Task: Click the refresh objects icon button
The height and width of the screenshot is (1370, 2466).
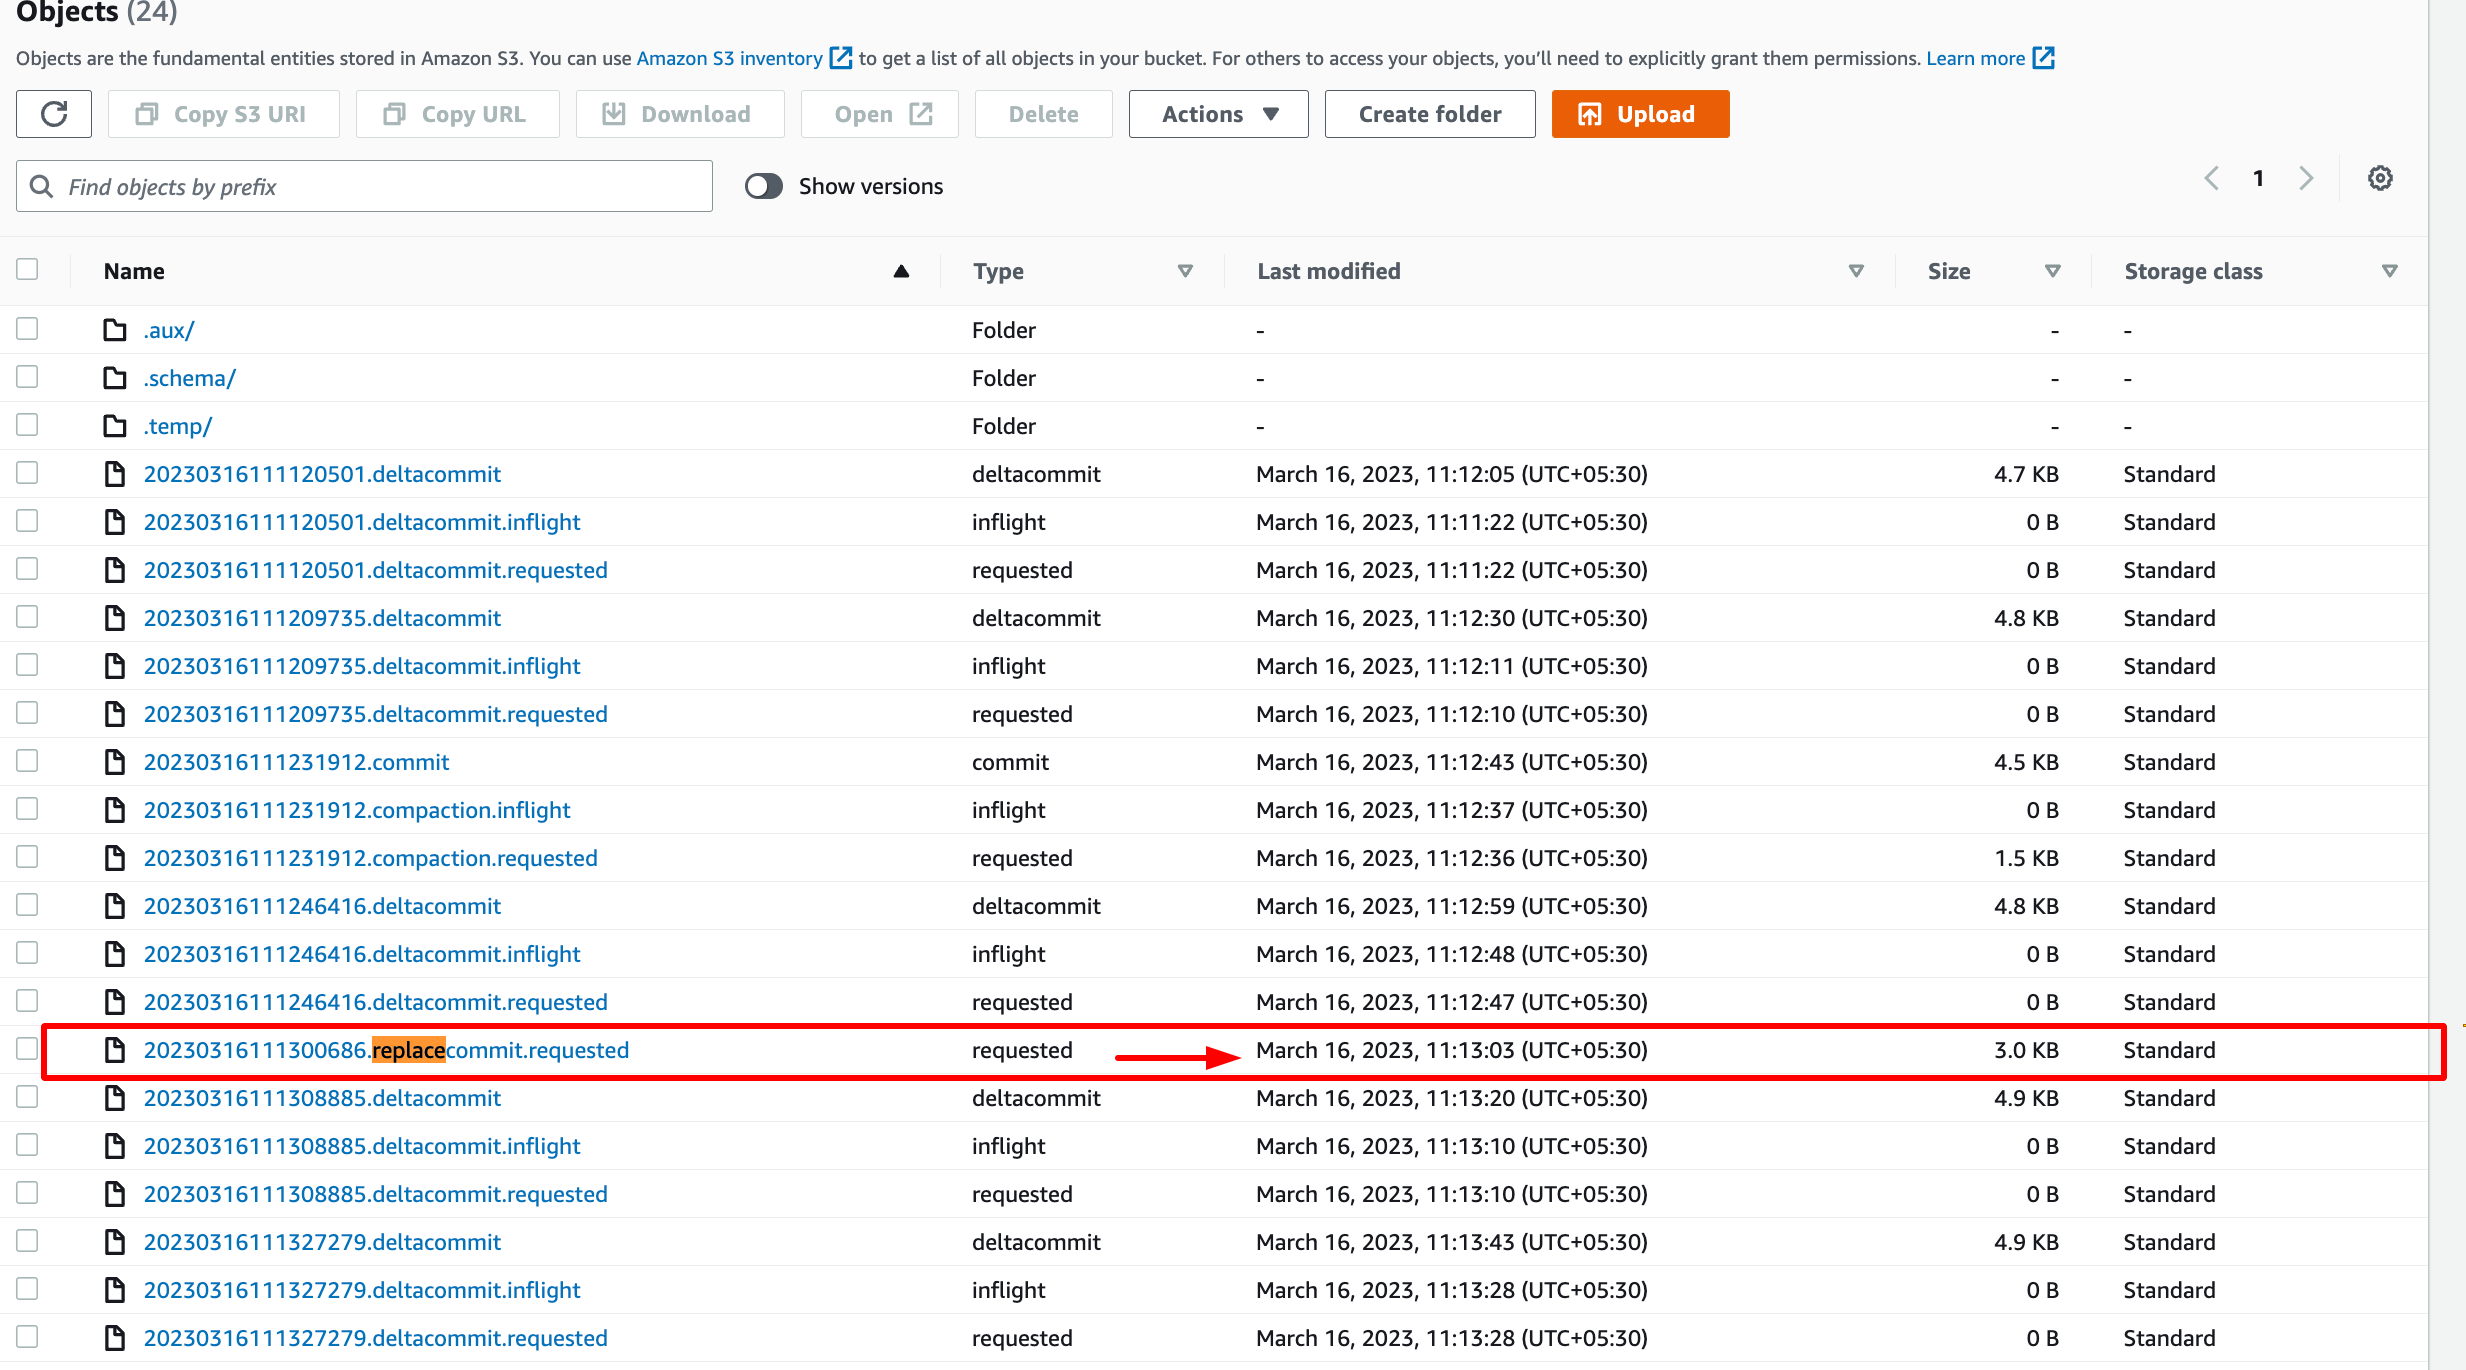Action: (54, 114)
